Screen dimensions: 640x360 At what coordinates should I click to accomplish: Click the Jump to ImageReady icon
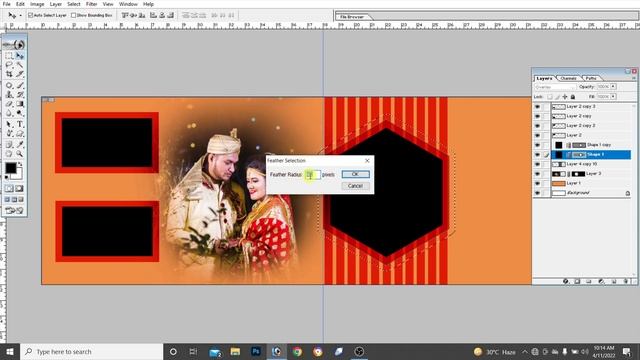tap(14, 210)
